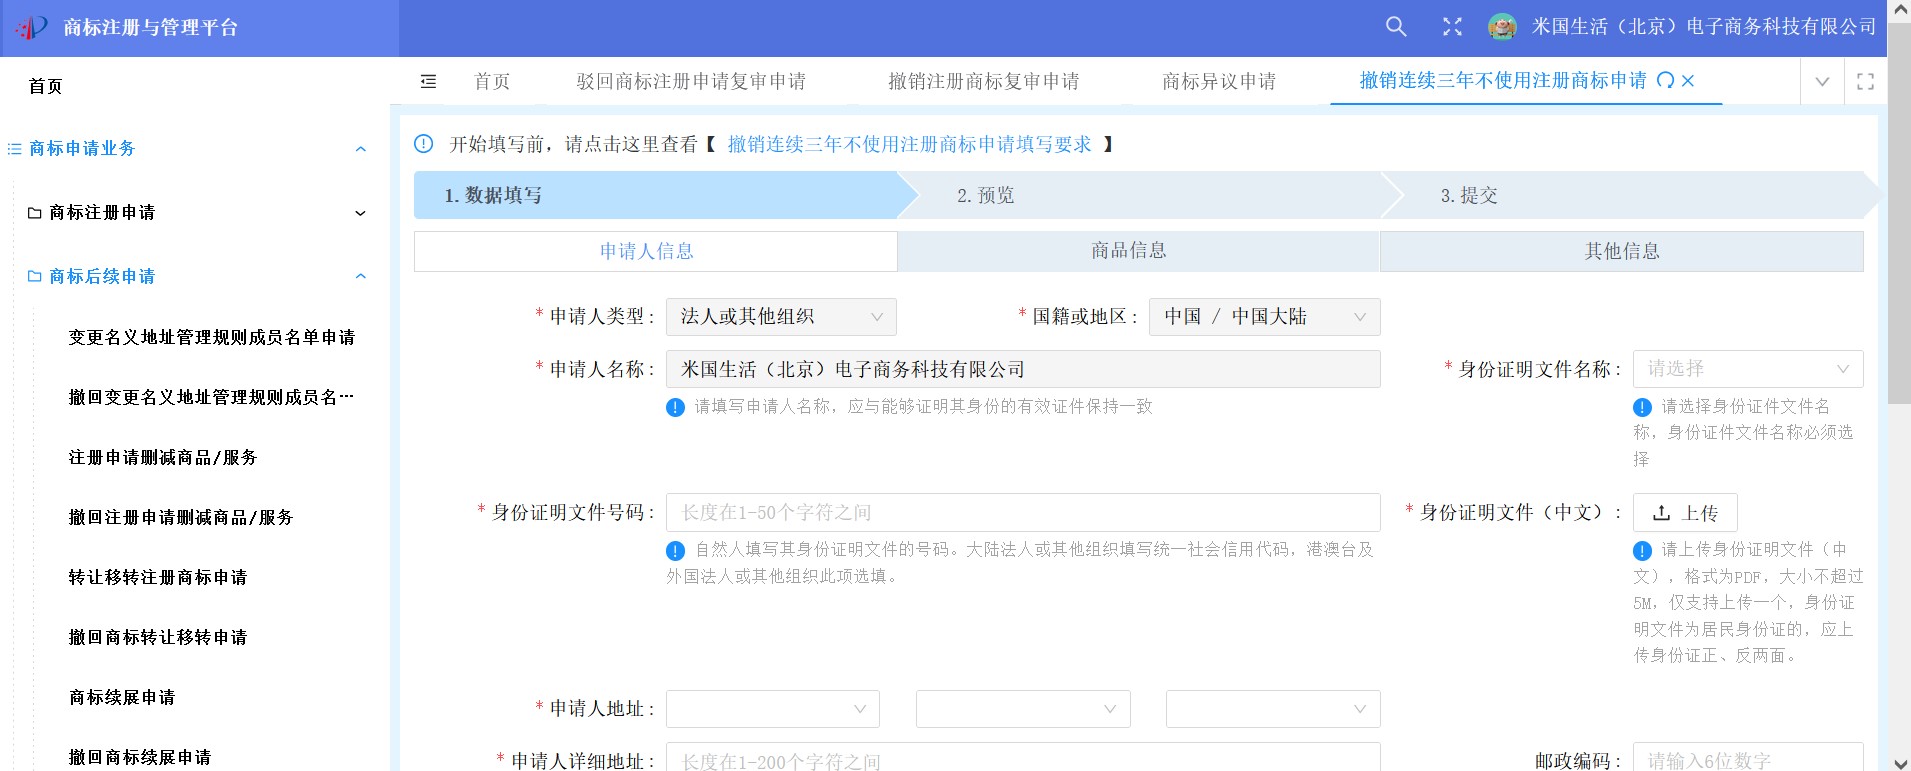Switch to the 商标异议申请 tab
The width and height of the screenshot is (1911, 771).
(1218, 82)
